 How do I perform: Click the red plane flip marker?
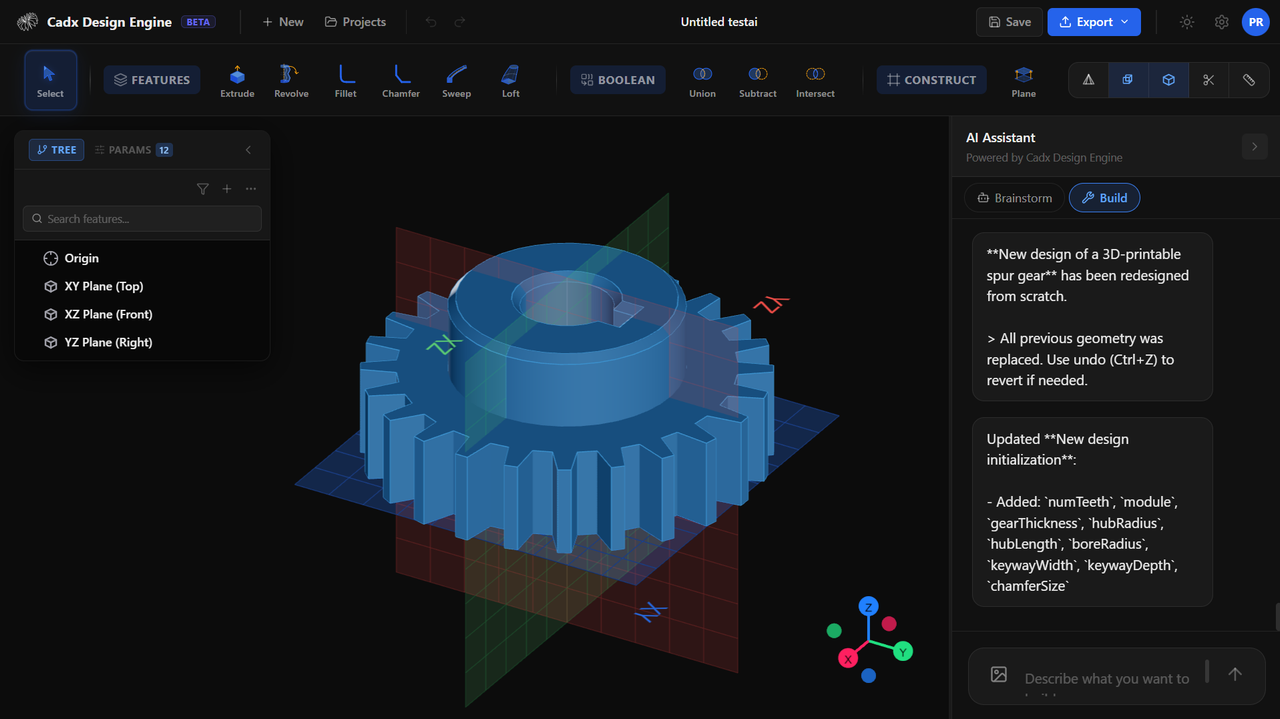pos(771,303)
